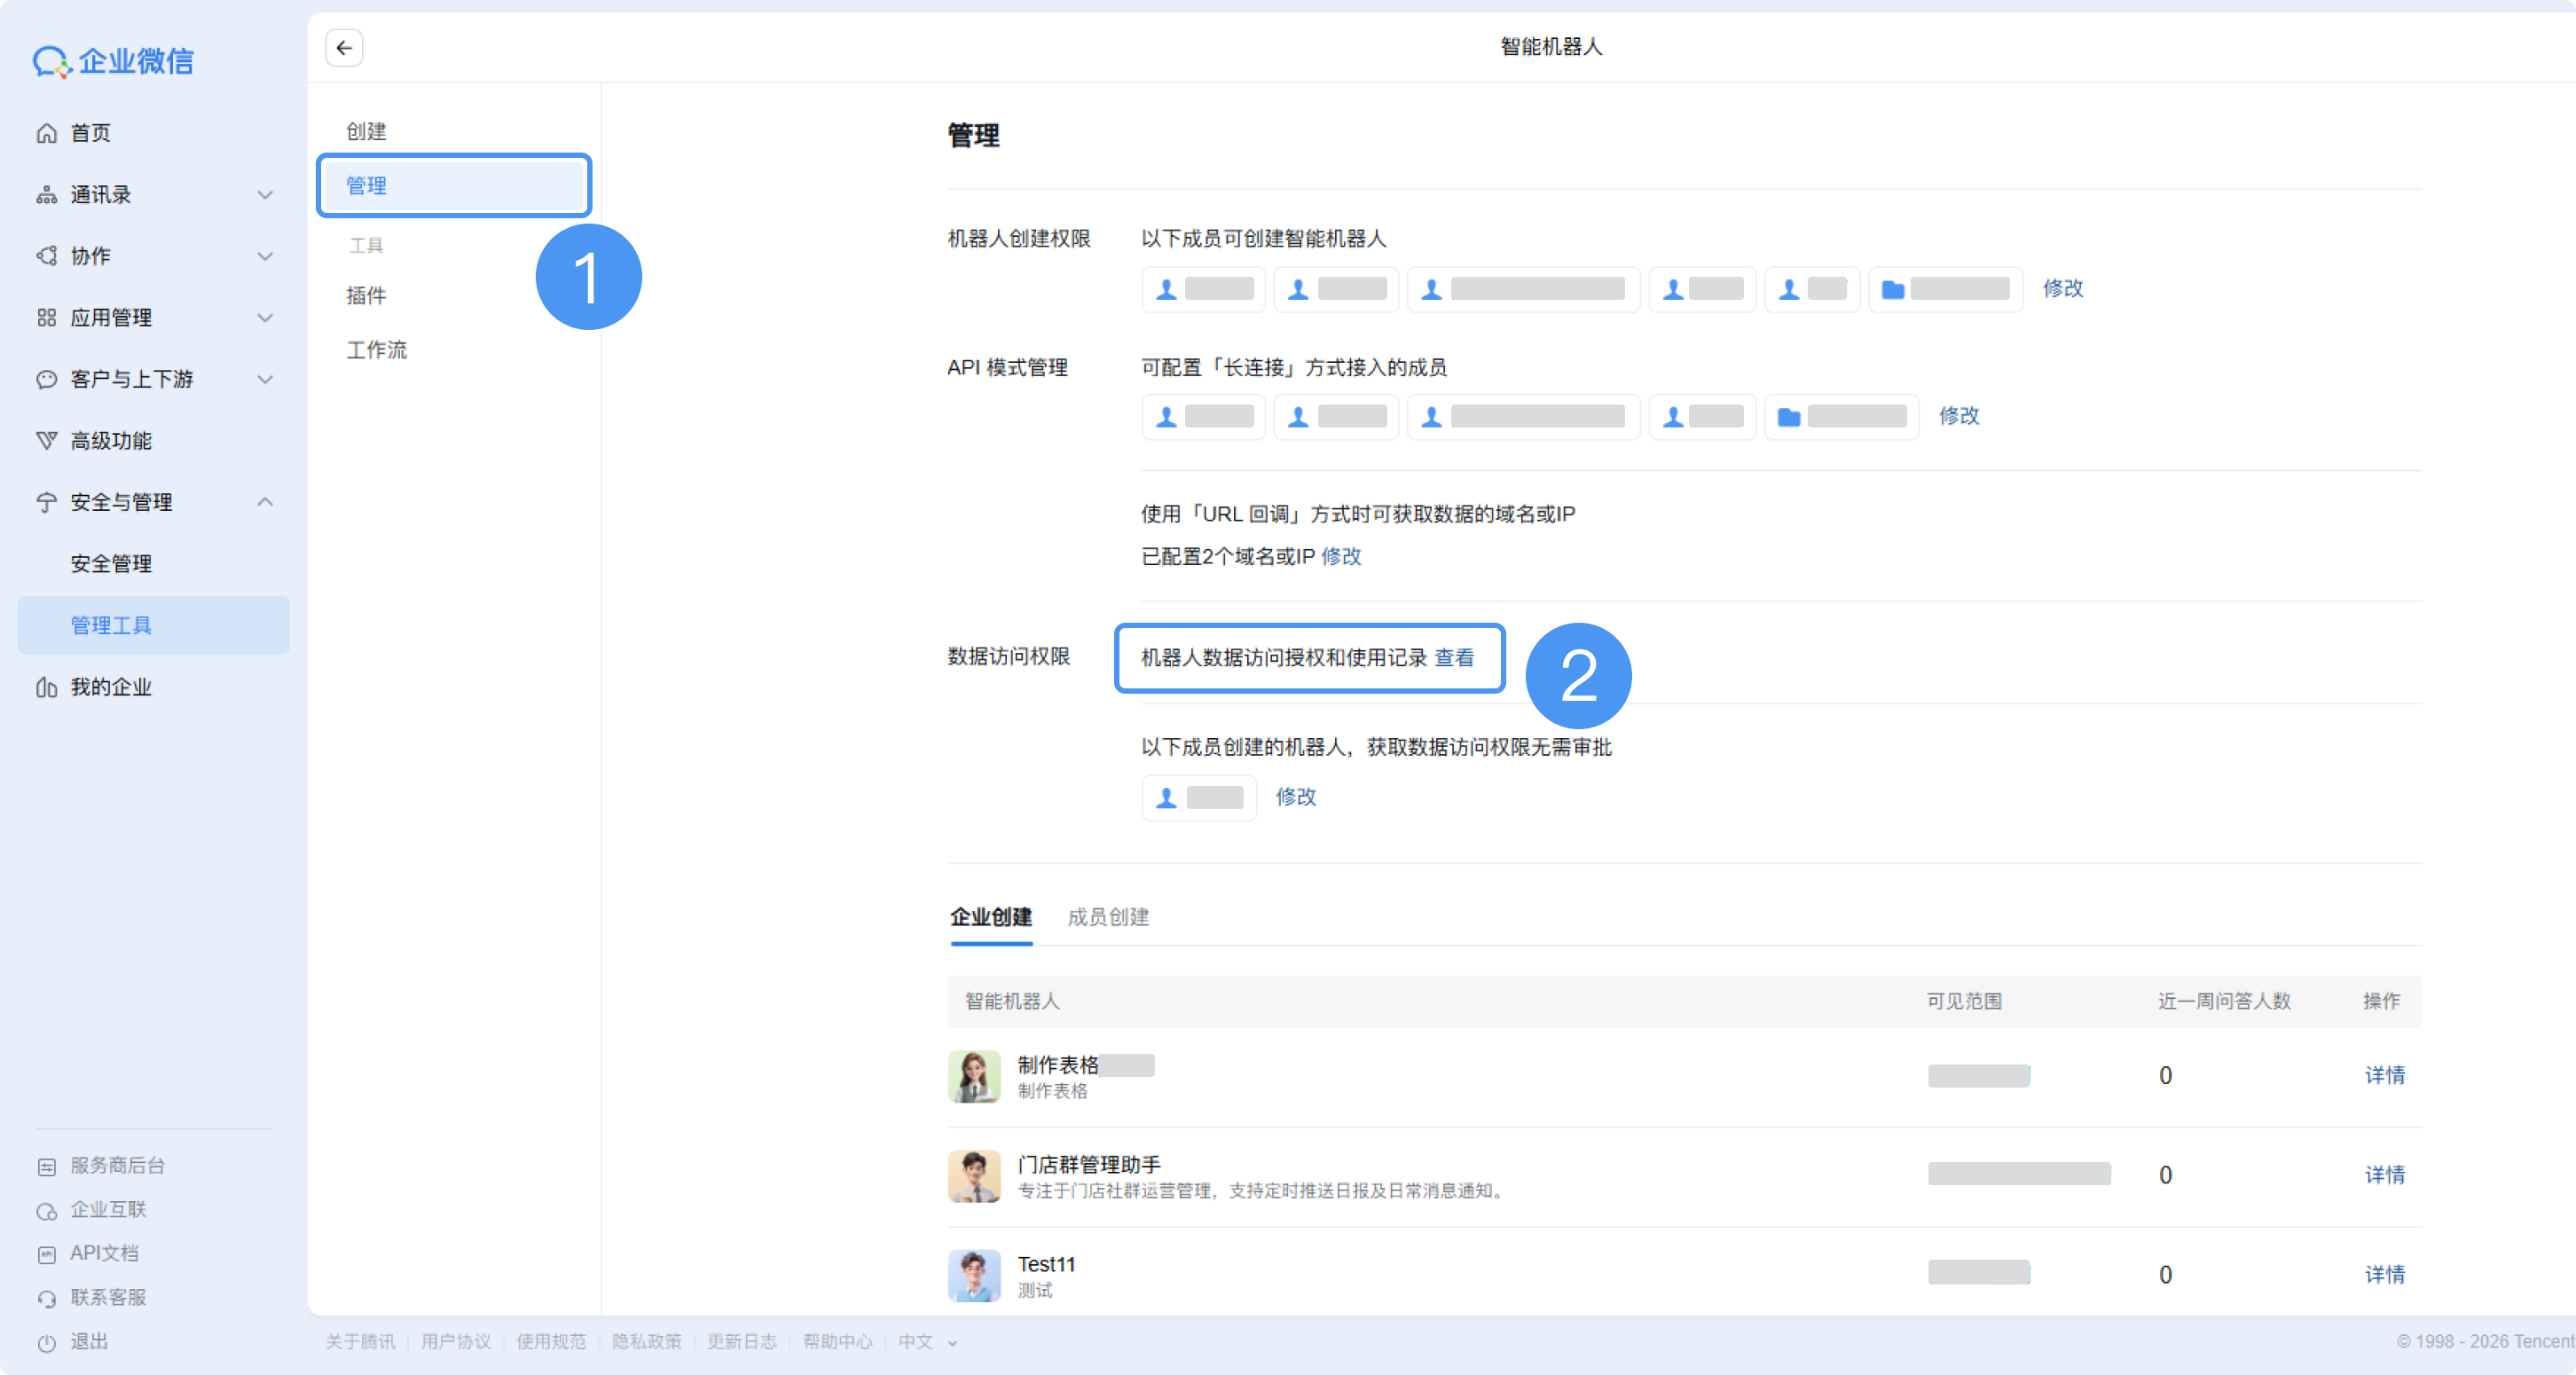Switch to the 成员创建 tab

[x=1108, y=917]
